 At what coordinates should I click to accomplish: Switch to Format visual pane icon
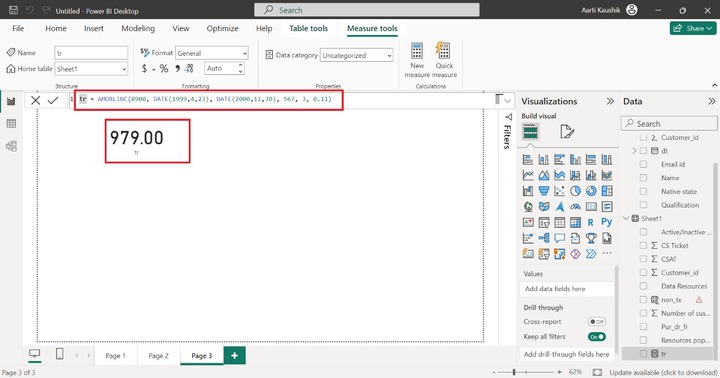pyautogui.click(x=567, y=132)
